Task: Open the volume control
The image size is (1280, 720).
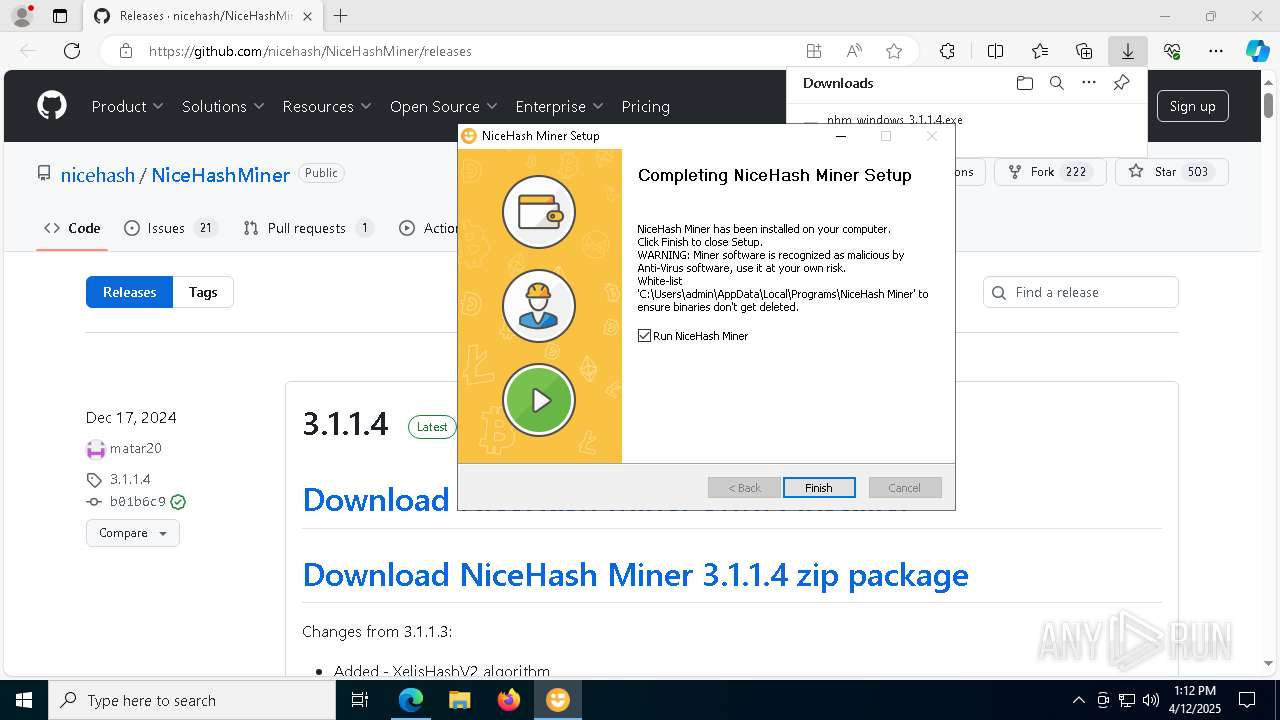Action: pos(1150,700)
